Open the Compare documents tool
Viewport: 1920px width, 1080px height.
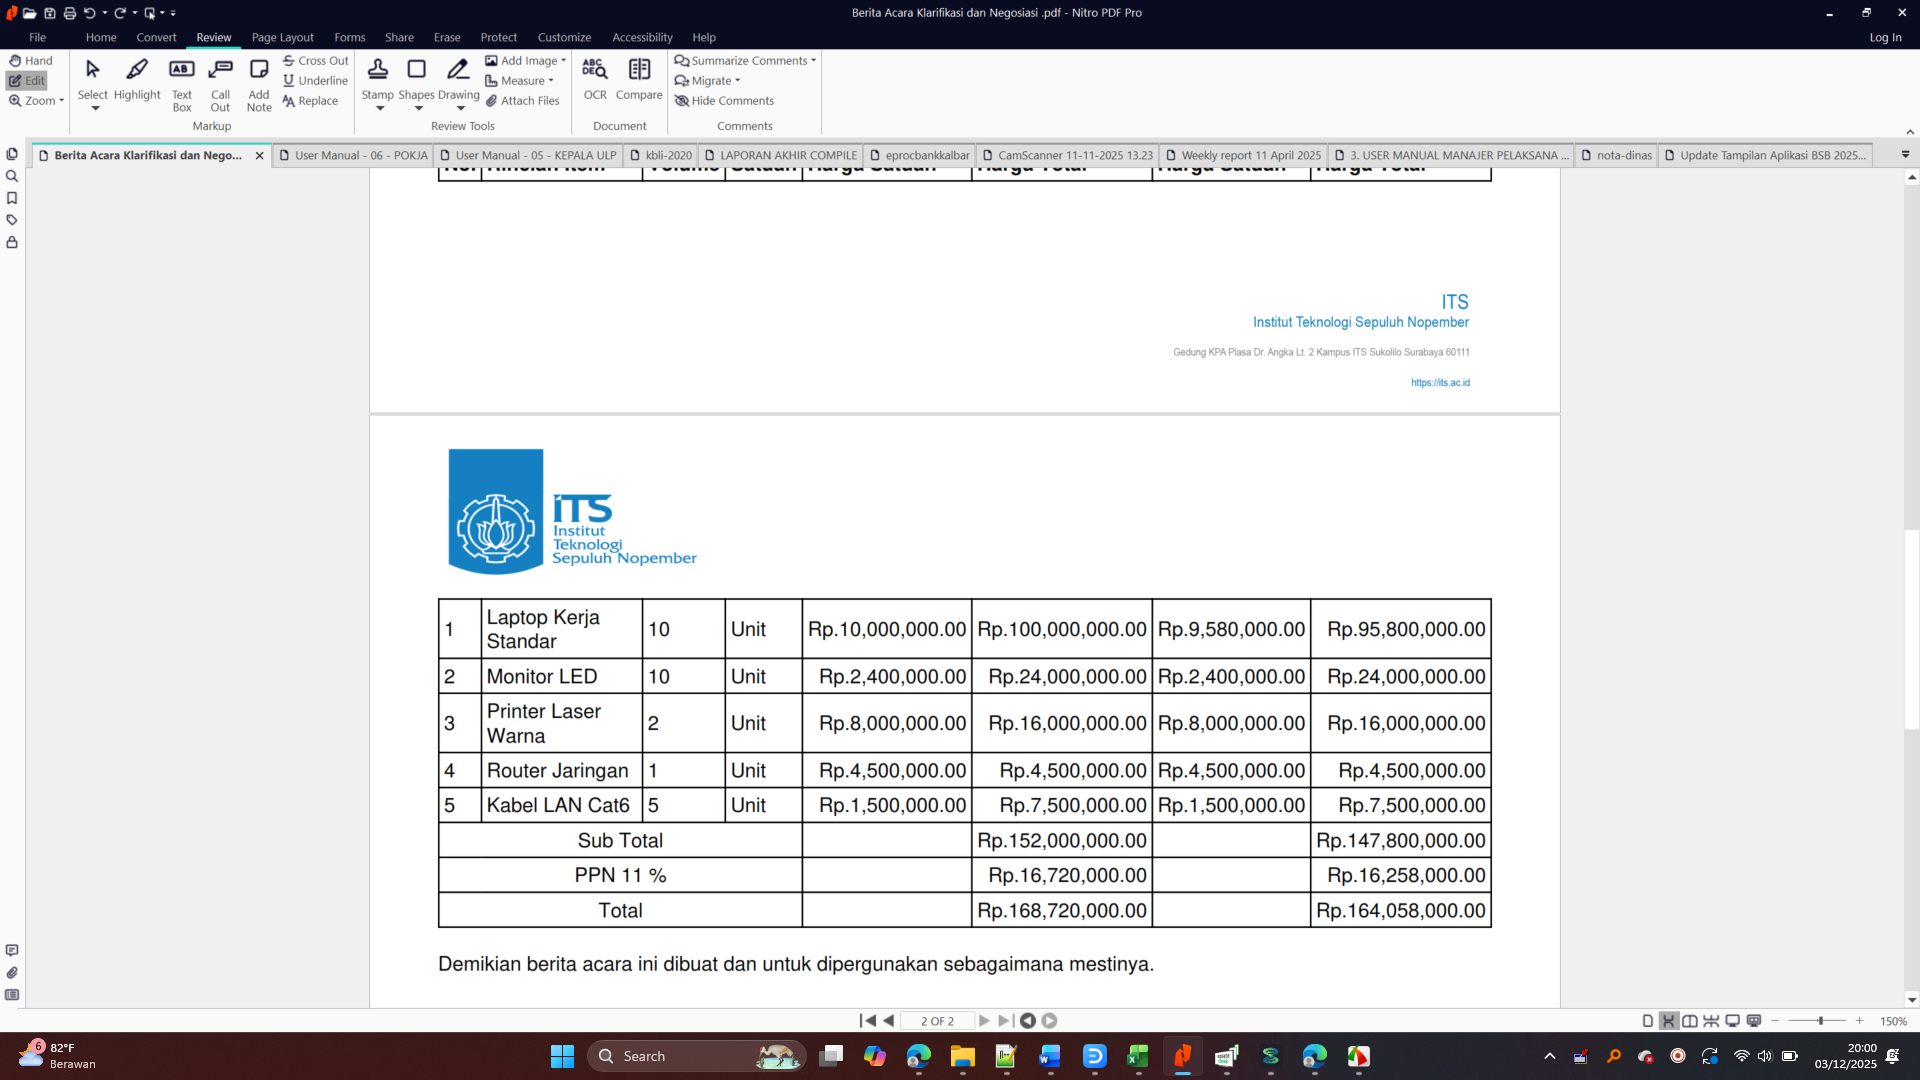click(x=639, y=79)
